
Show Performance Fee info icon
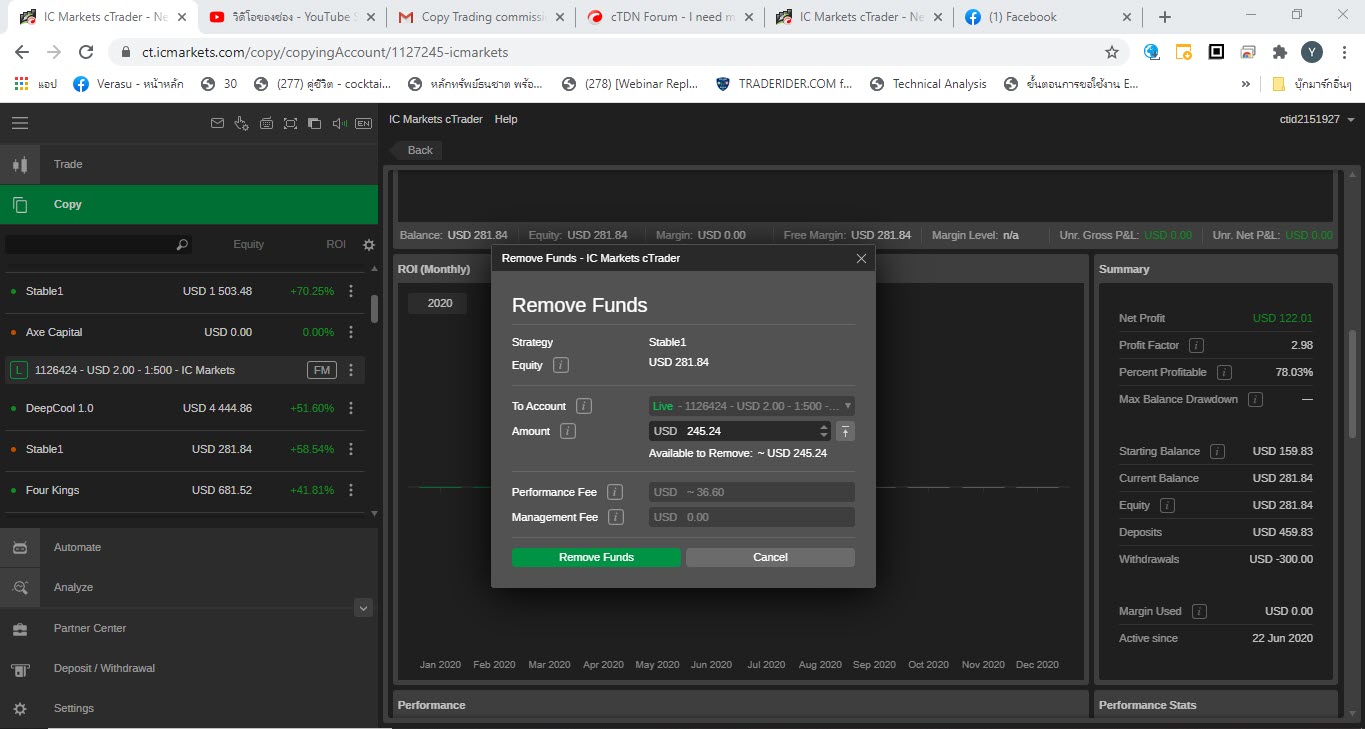click(x=615, y=492)
